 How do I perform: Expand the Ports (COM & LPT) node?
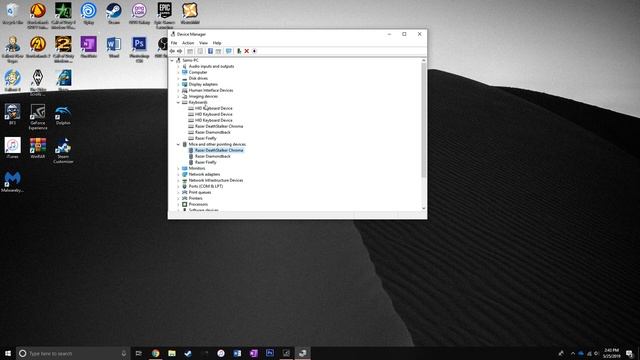coord(178,186)
